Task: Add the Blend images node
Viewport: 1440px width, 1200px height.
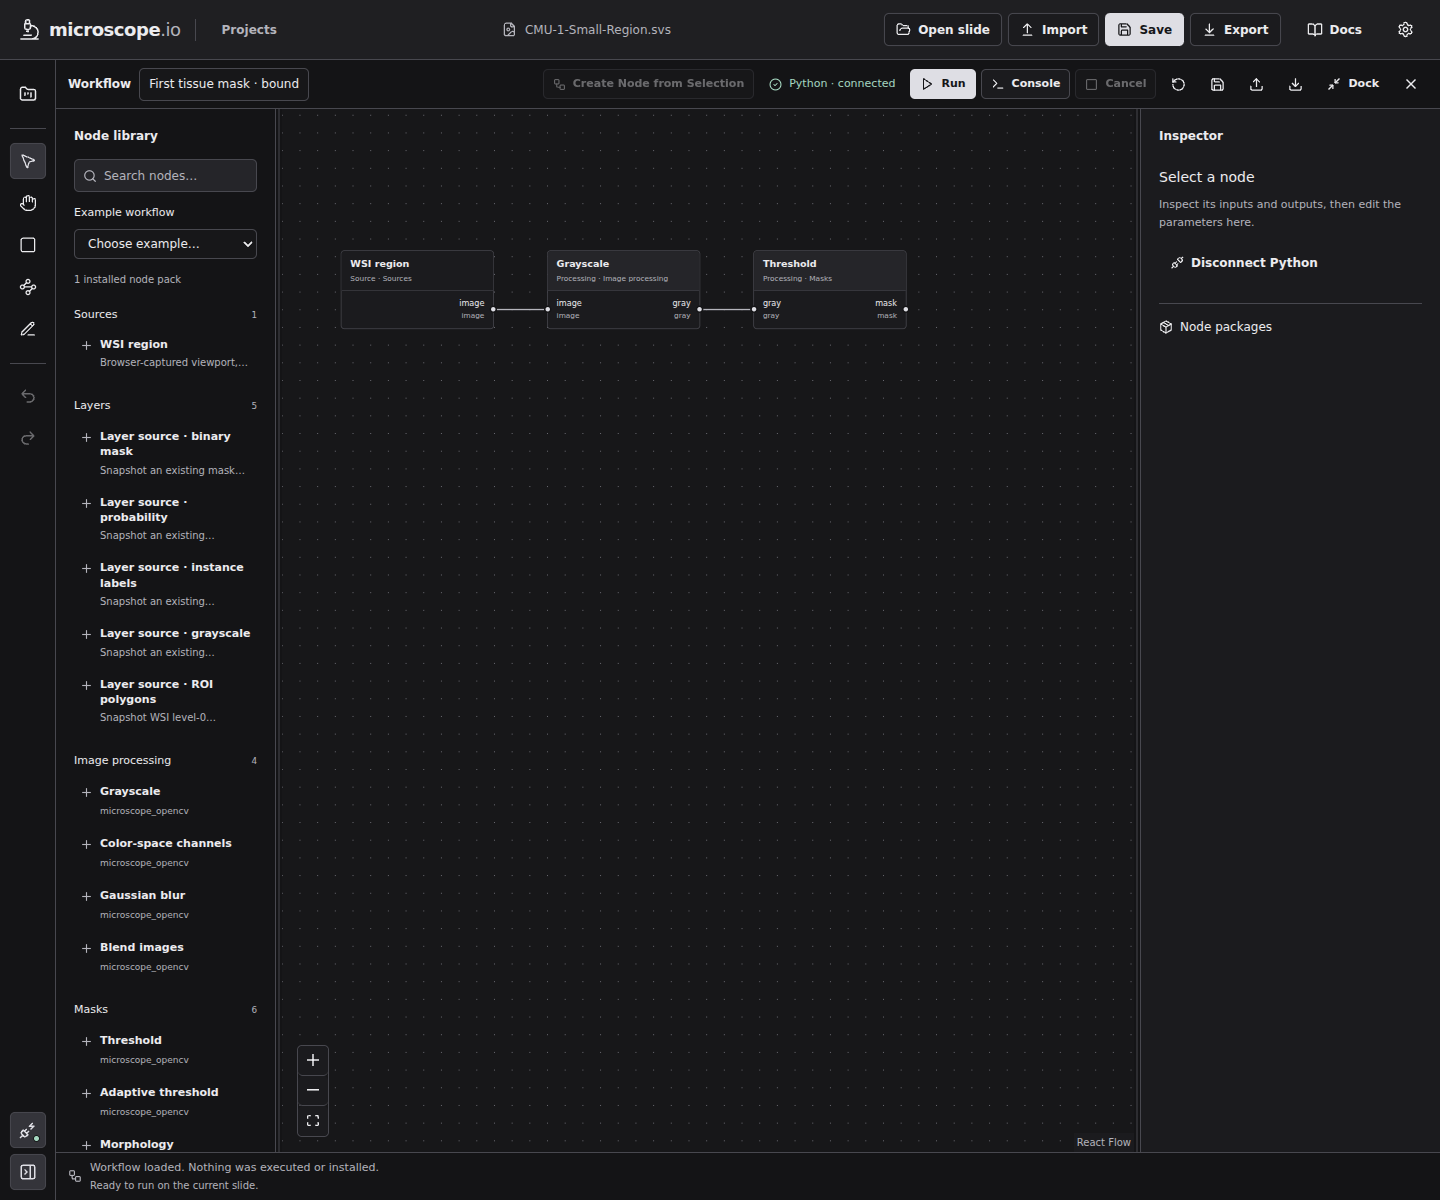Action: click(165, 956)
